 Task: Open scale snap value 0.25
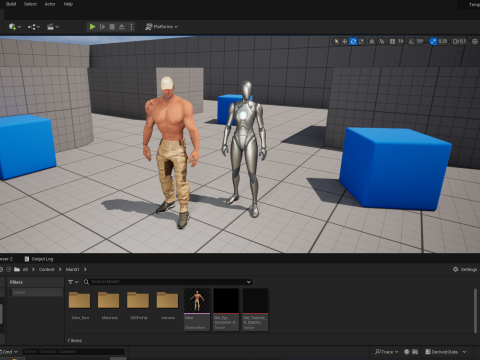(x=443, y=41)
